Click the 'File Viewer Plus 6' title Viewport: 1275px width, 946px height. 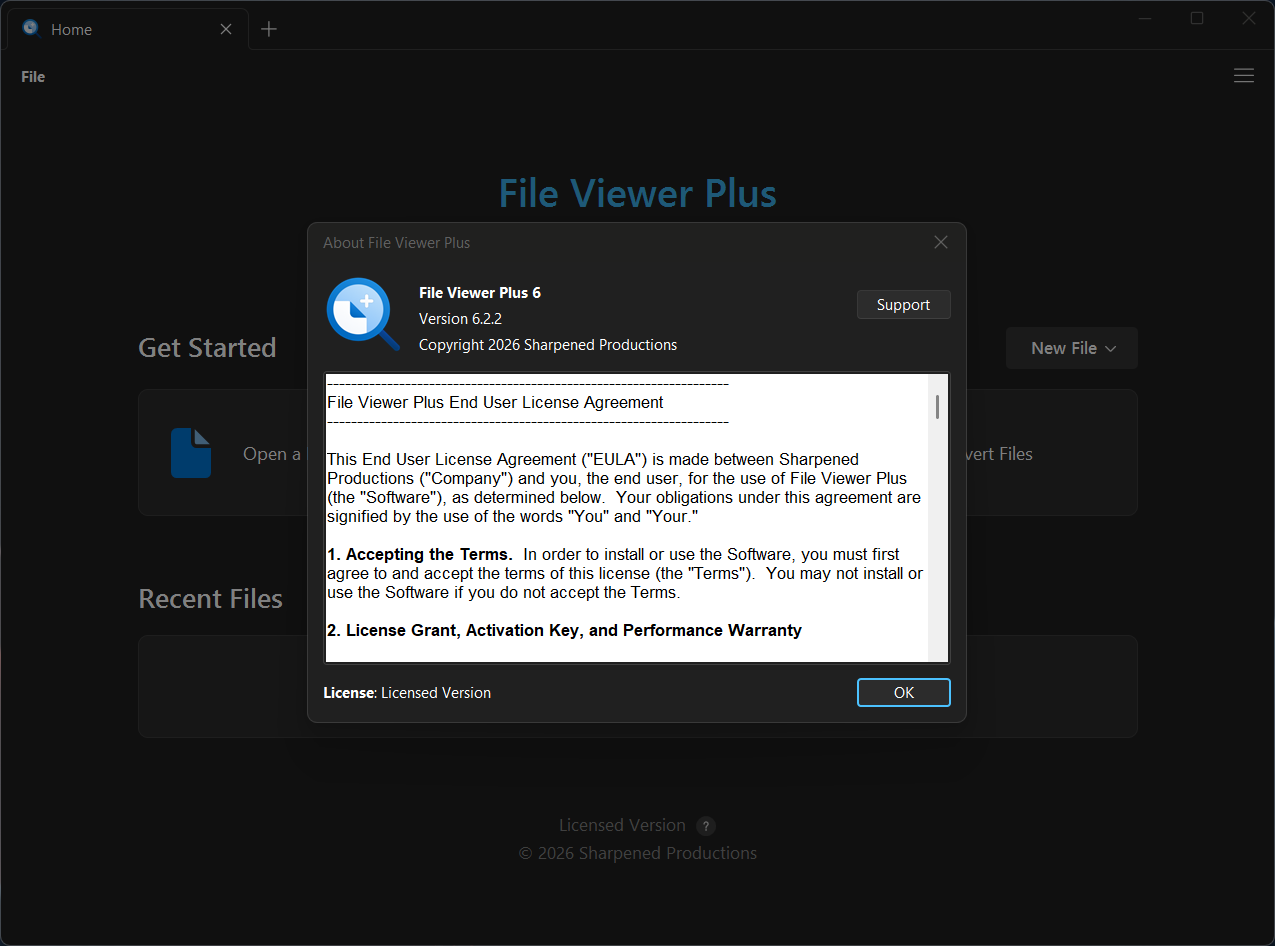point(480,292)
